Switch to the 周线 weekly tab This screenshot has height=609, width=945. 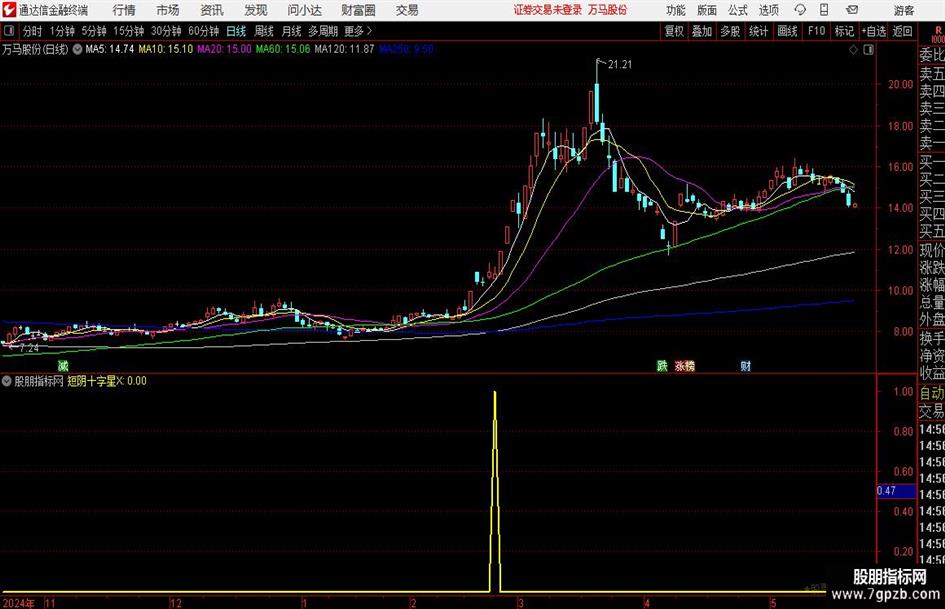tap(264, 31)
